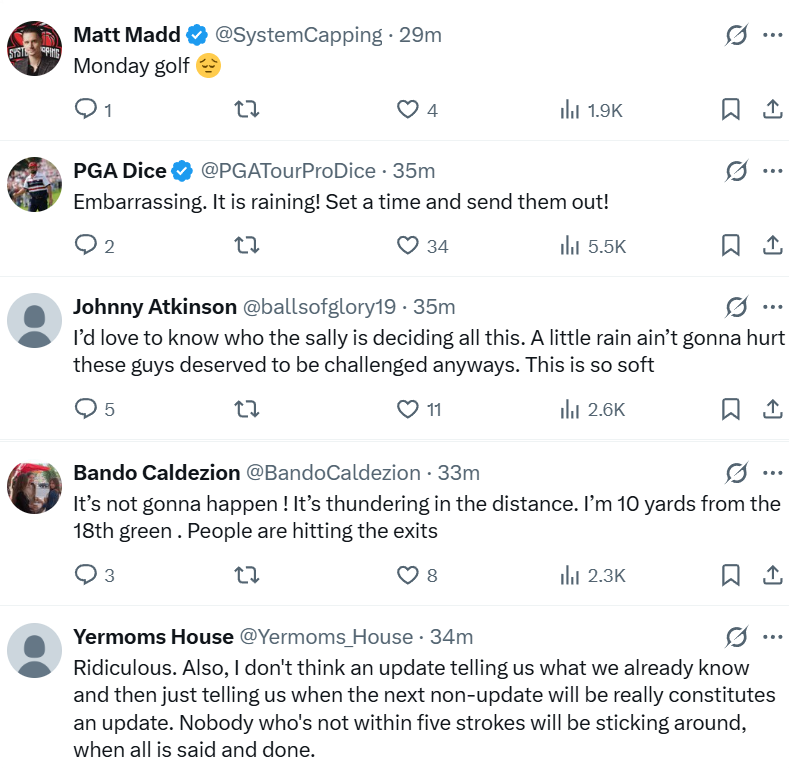Reply to Matt Madd's Monday golf tweet
Image resolution: width=789 pixels, height=768 pixels.
click(x=87, y=109)
